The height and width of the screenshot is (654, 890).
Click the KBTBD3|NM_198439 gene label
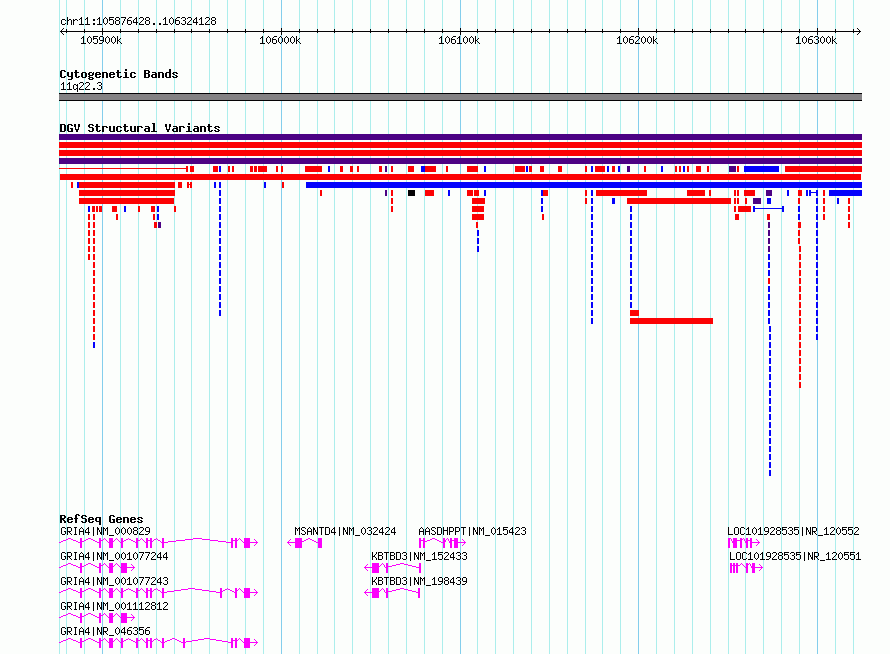pos(419,581)
